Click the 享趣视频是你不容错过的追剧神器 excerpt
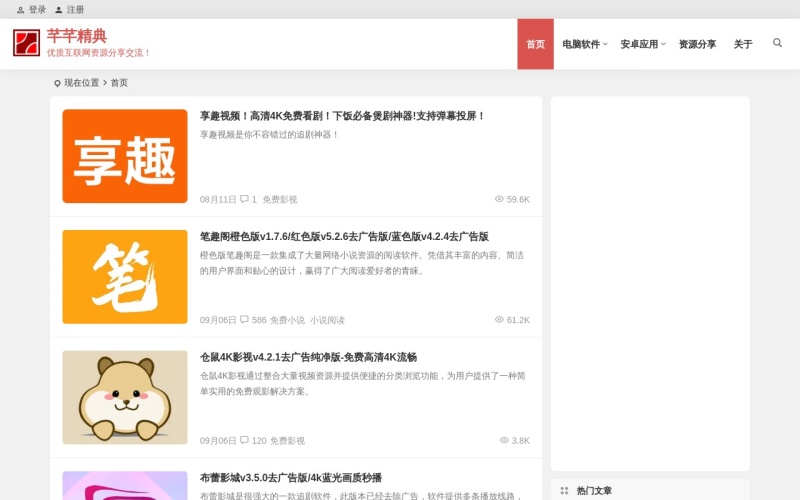800x500 pixels. click(x=269, y=135)
